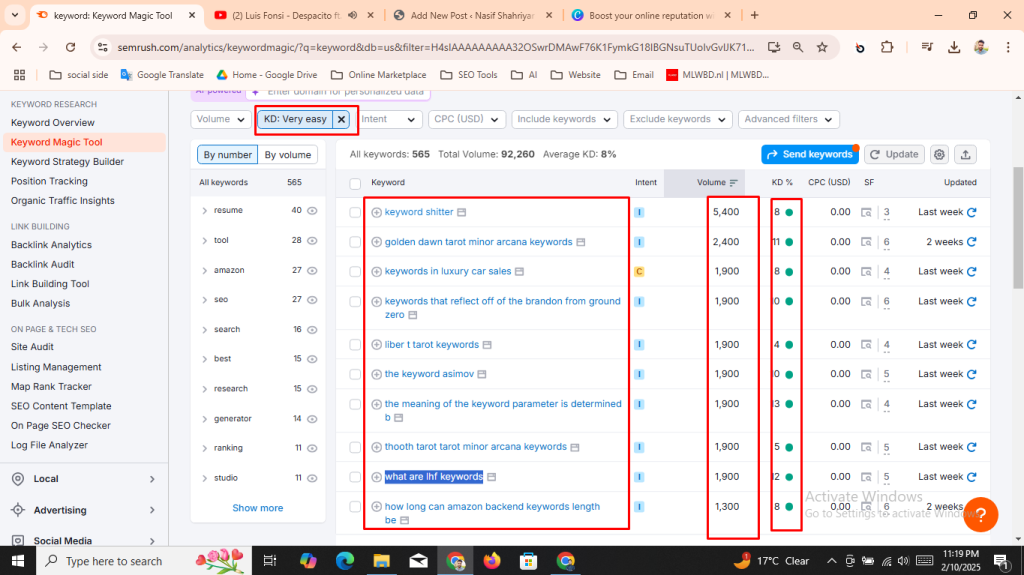Click the Update button

click(x=894, y=154)
